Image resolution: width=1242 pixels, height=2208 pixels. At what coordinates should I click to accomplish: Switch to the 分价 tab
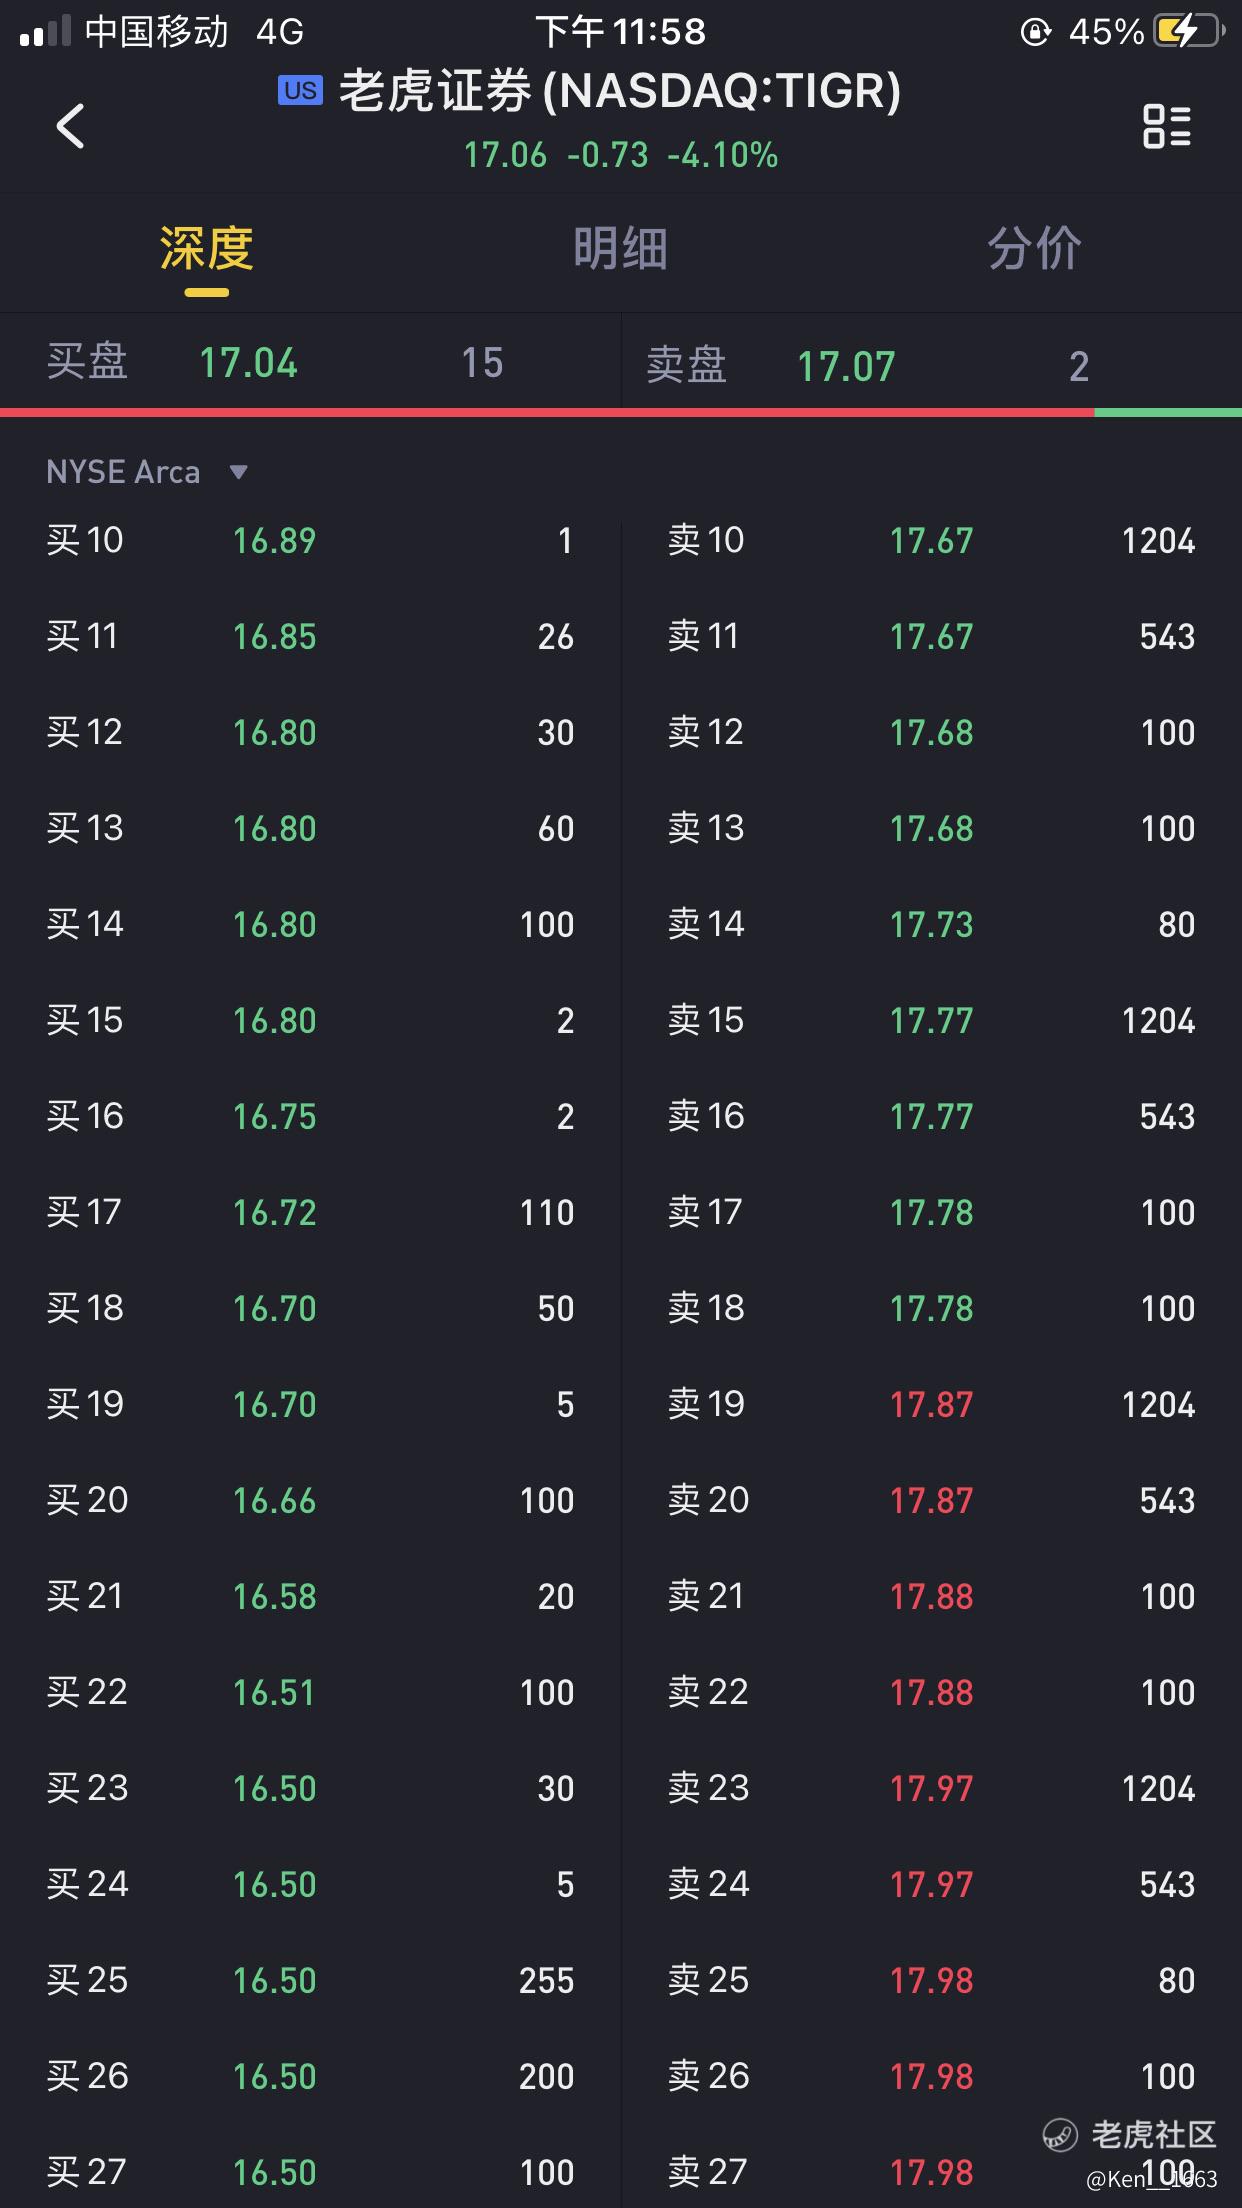[1035, 248]
